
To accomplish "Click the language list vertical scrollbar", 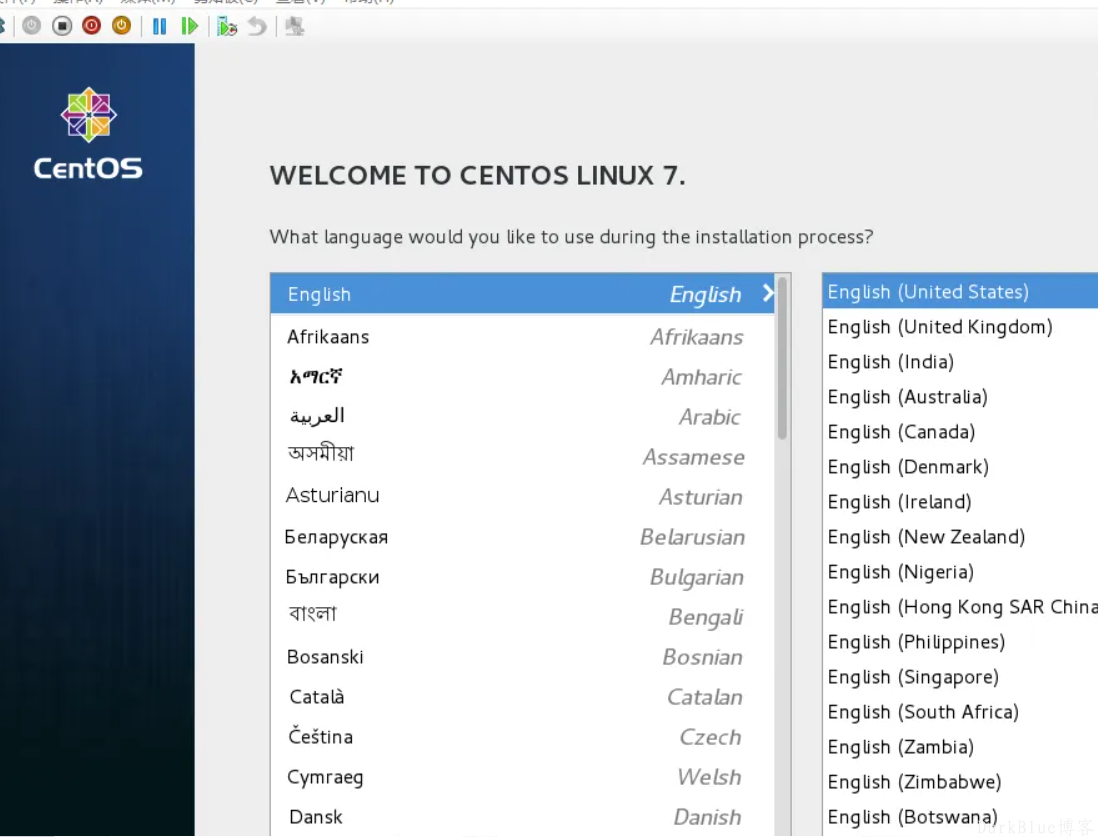I will coord(782,360).
